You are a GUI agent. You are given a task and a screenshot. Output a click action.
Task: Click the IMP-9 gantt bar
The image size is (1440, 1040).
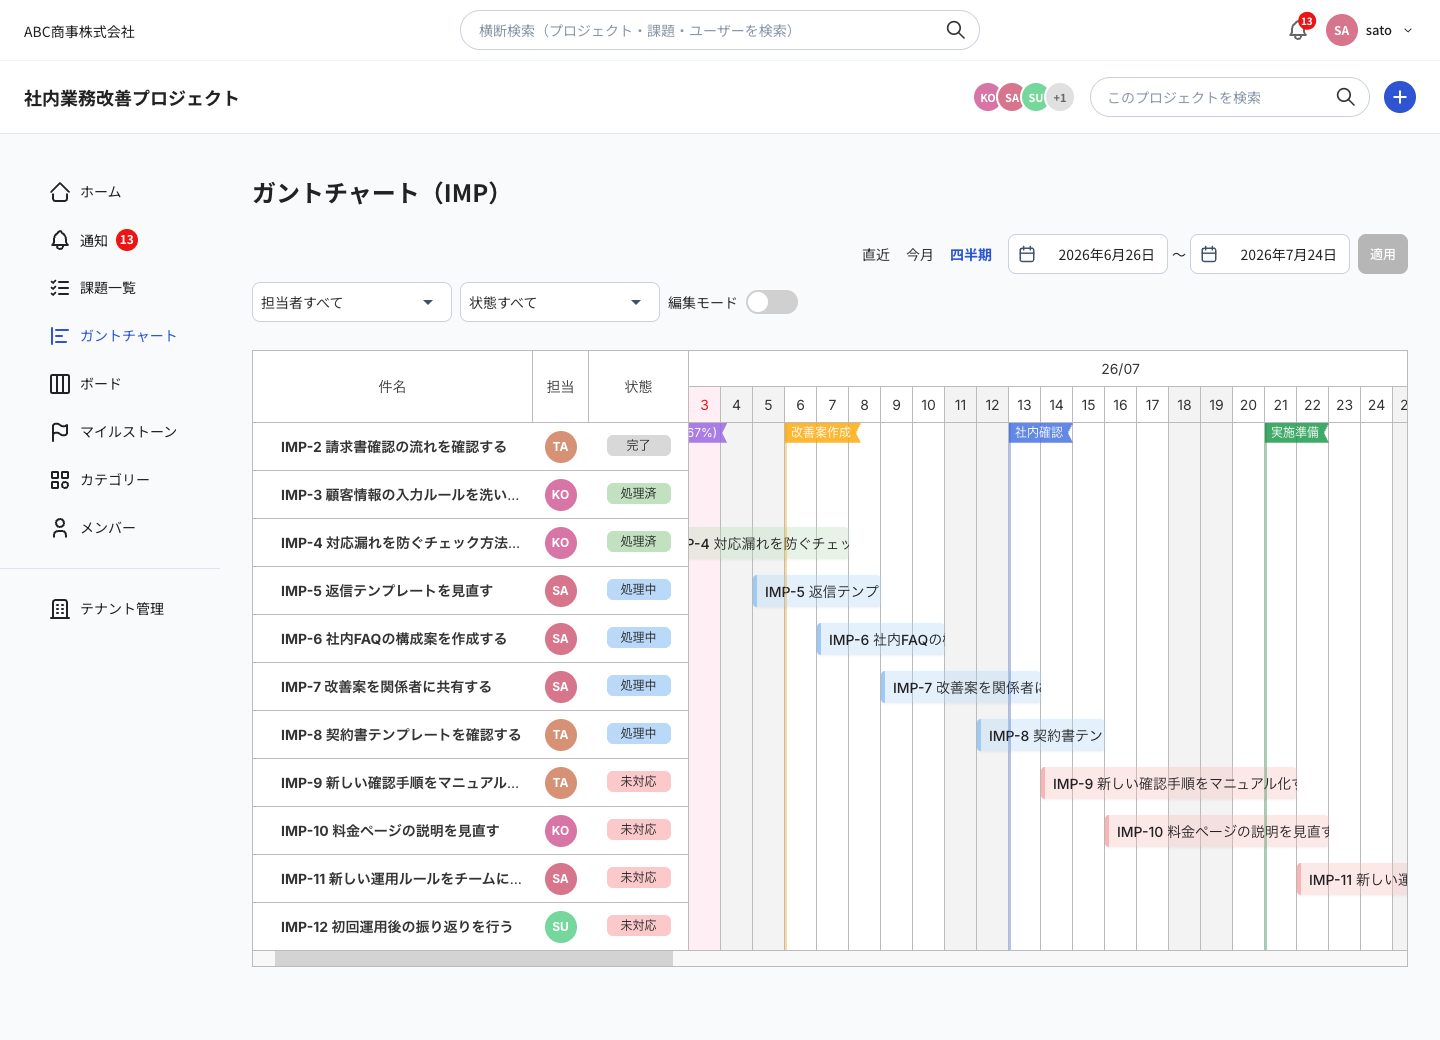(1169, 784)
